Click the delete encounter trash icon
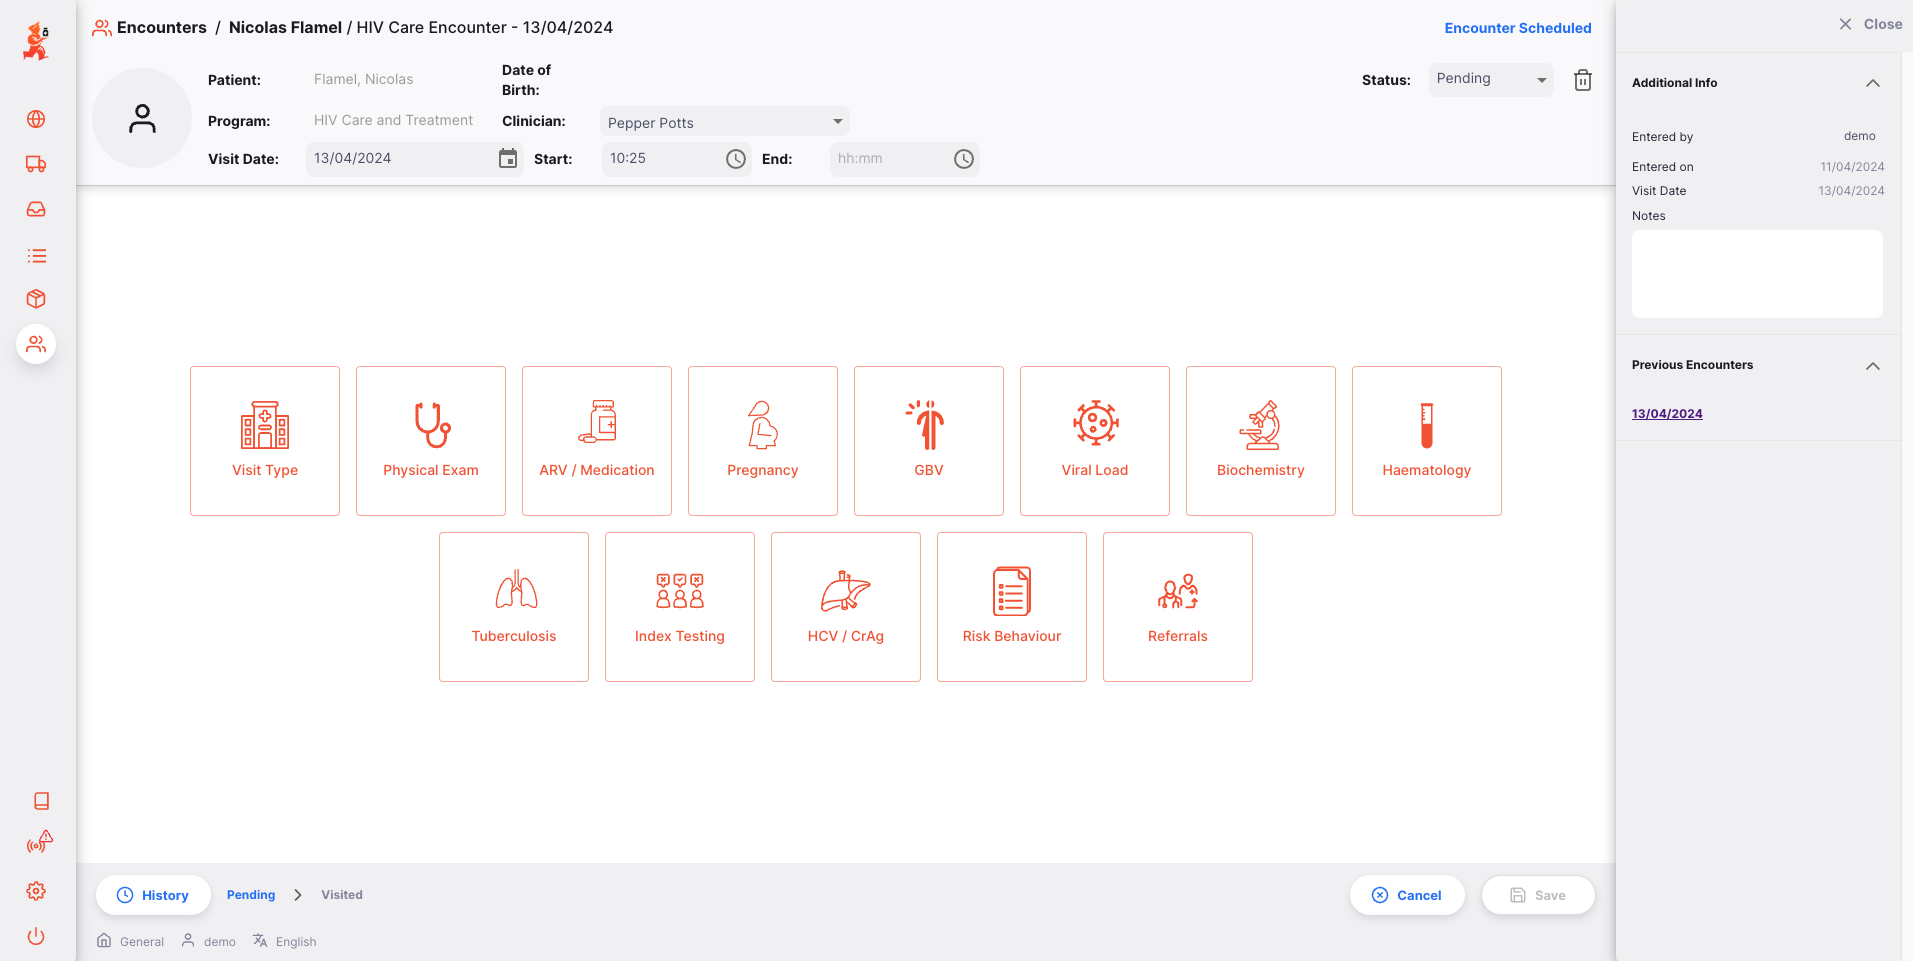 (1582, 80)
